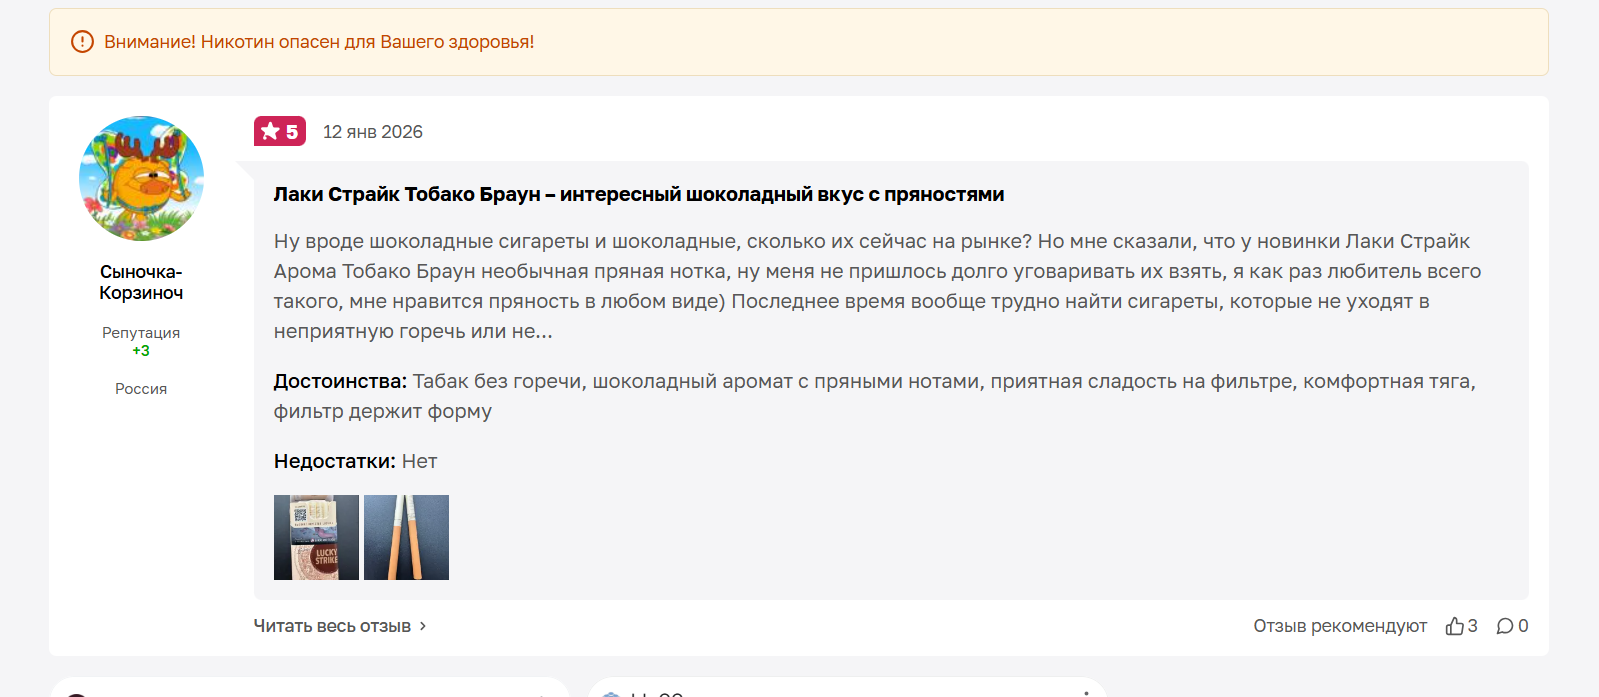The image size is (1599, 697).
Task: Click the Недостатки: Нет line
Action: [x=355, y=461]
